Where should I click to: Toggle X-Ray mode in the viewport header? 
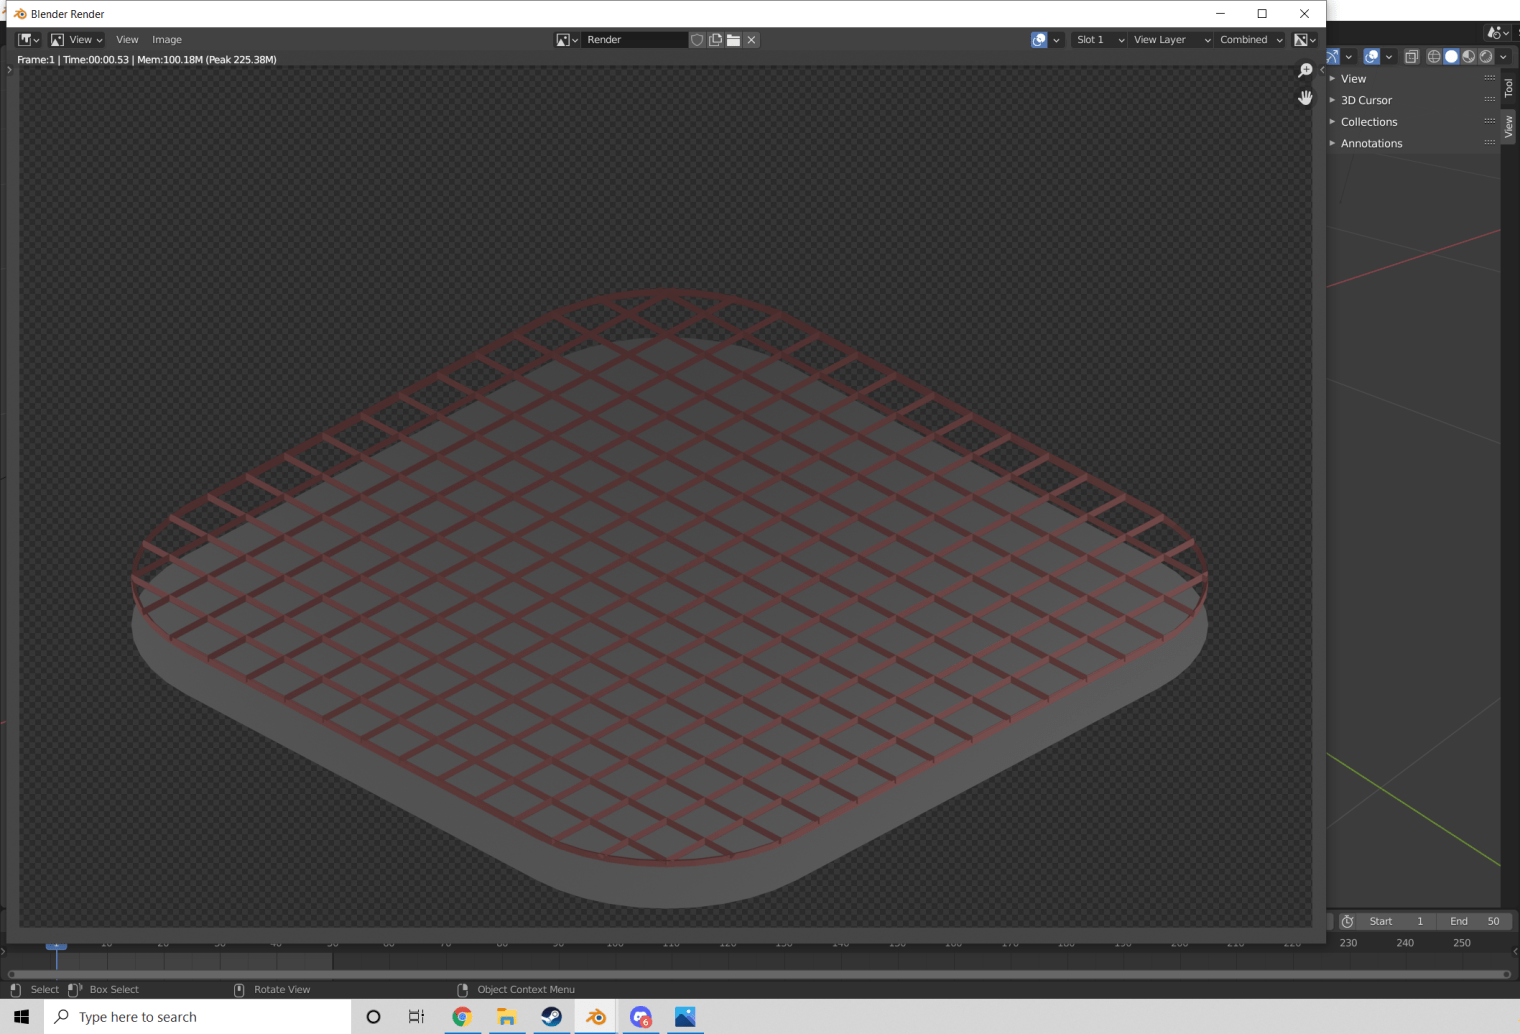[1411, 57]
